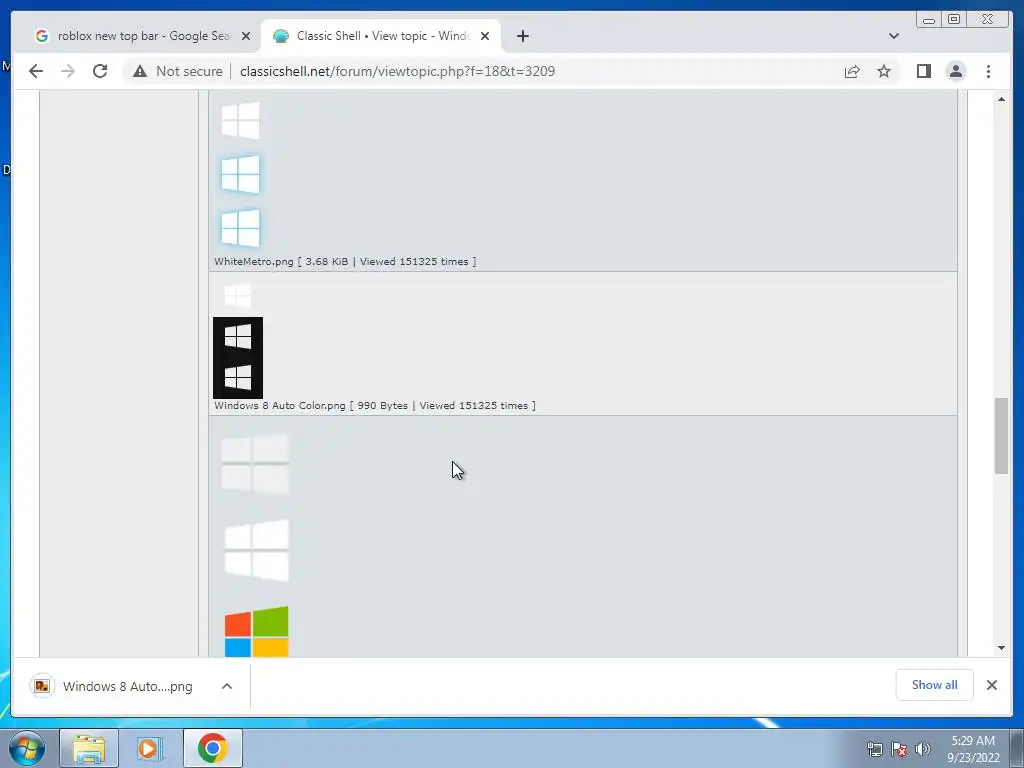This screenshot has width=1024, height=768.
Task: Open the network tray icon
Action: (874, 749)
